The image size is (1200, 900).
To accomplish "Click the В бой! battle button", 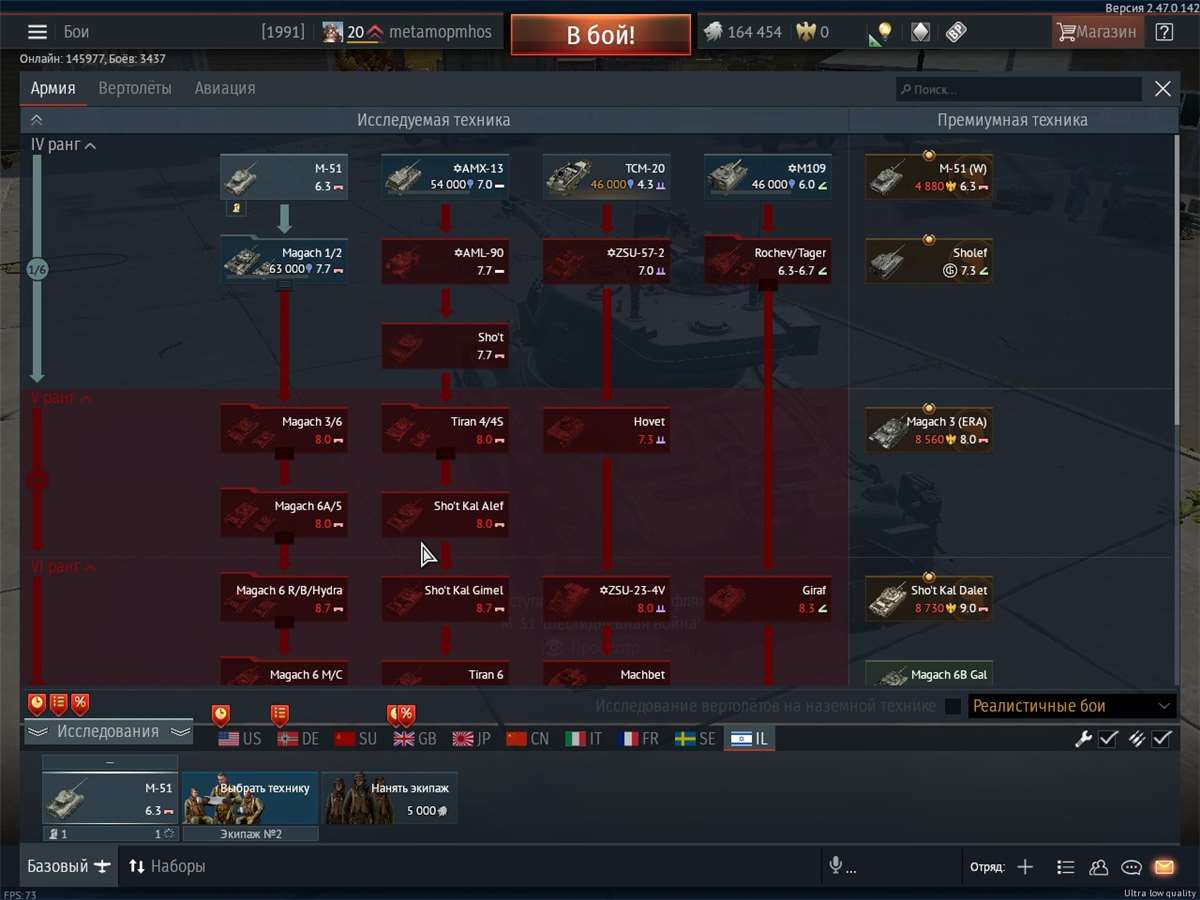I will point(600,35).
